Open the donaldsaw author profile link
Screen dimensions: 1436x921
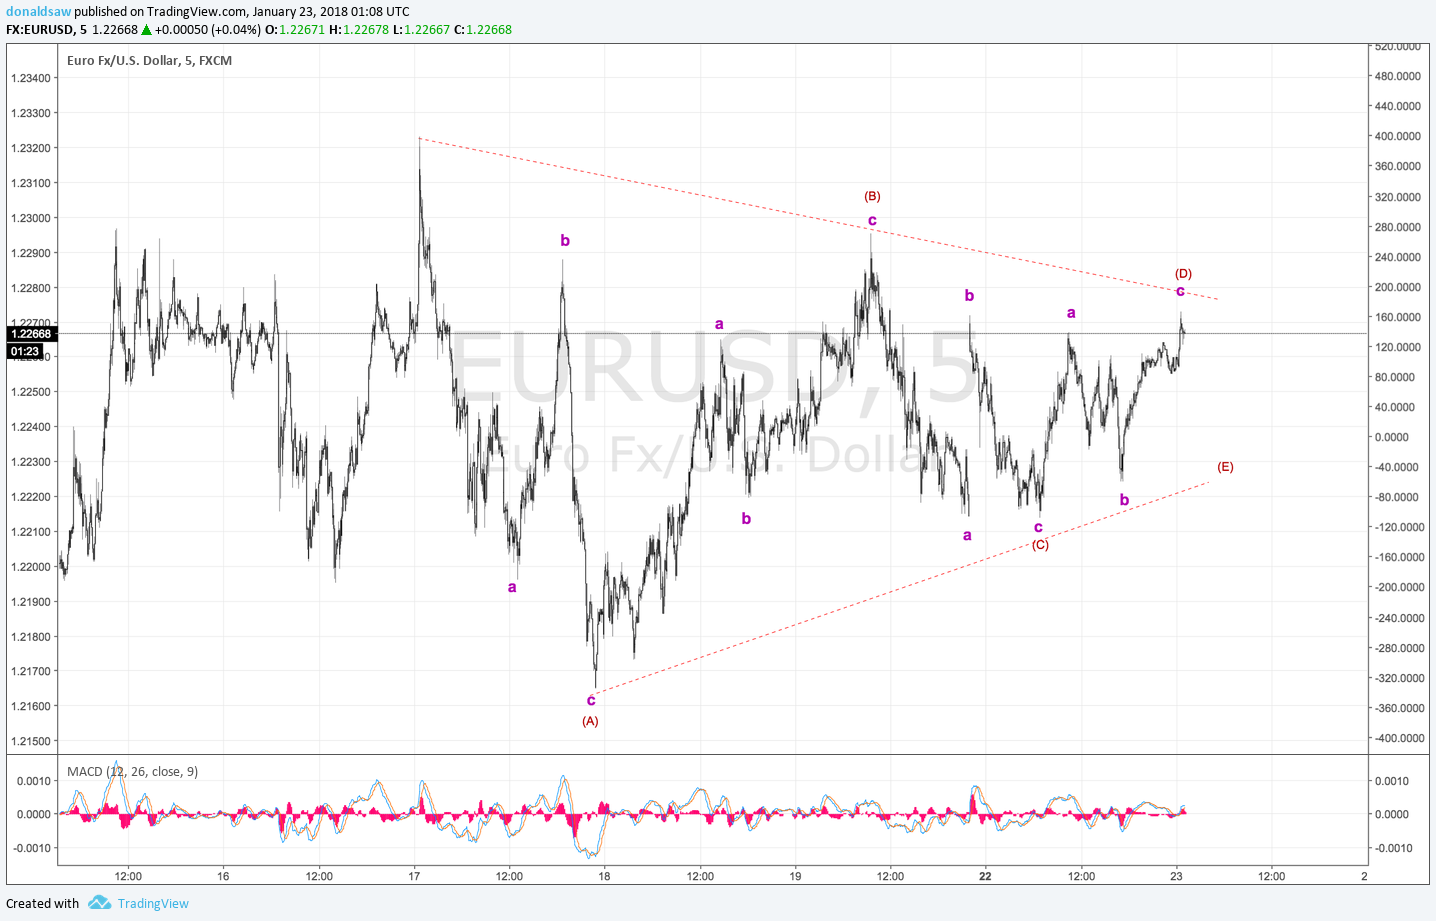tap(38, 12)
